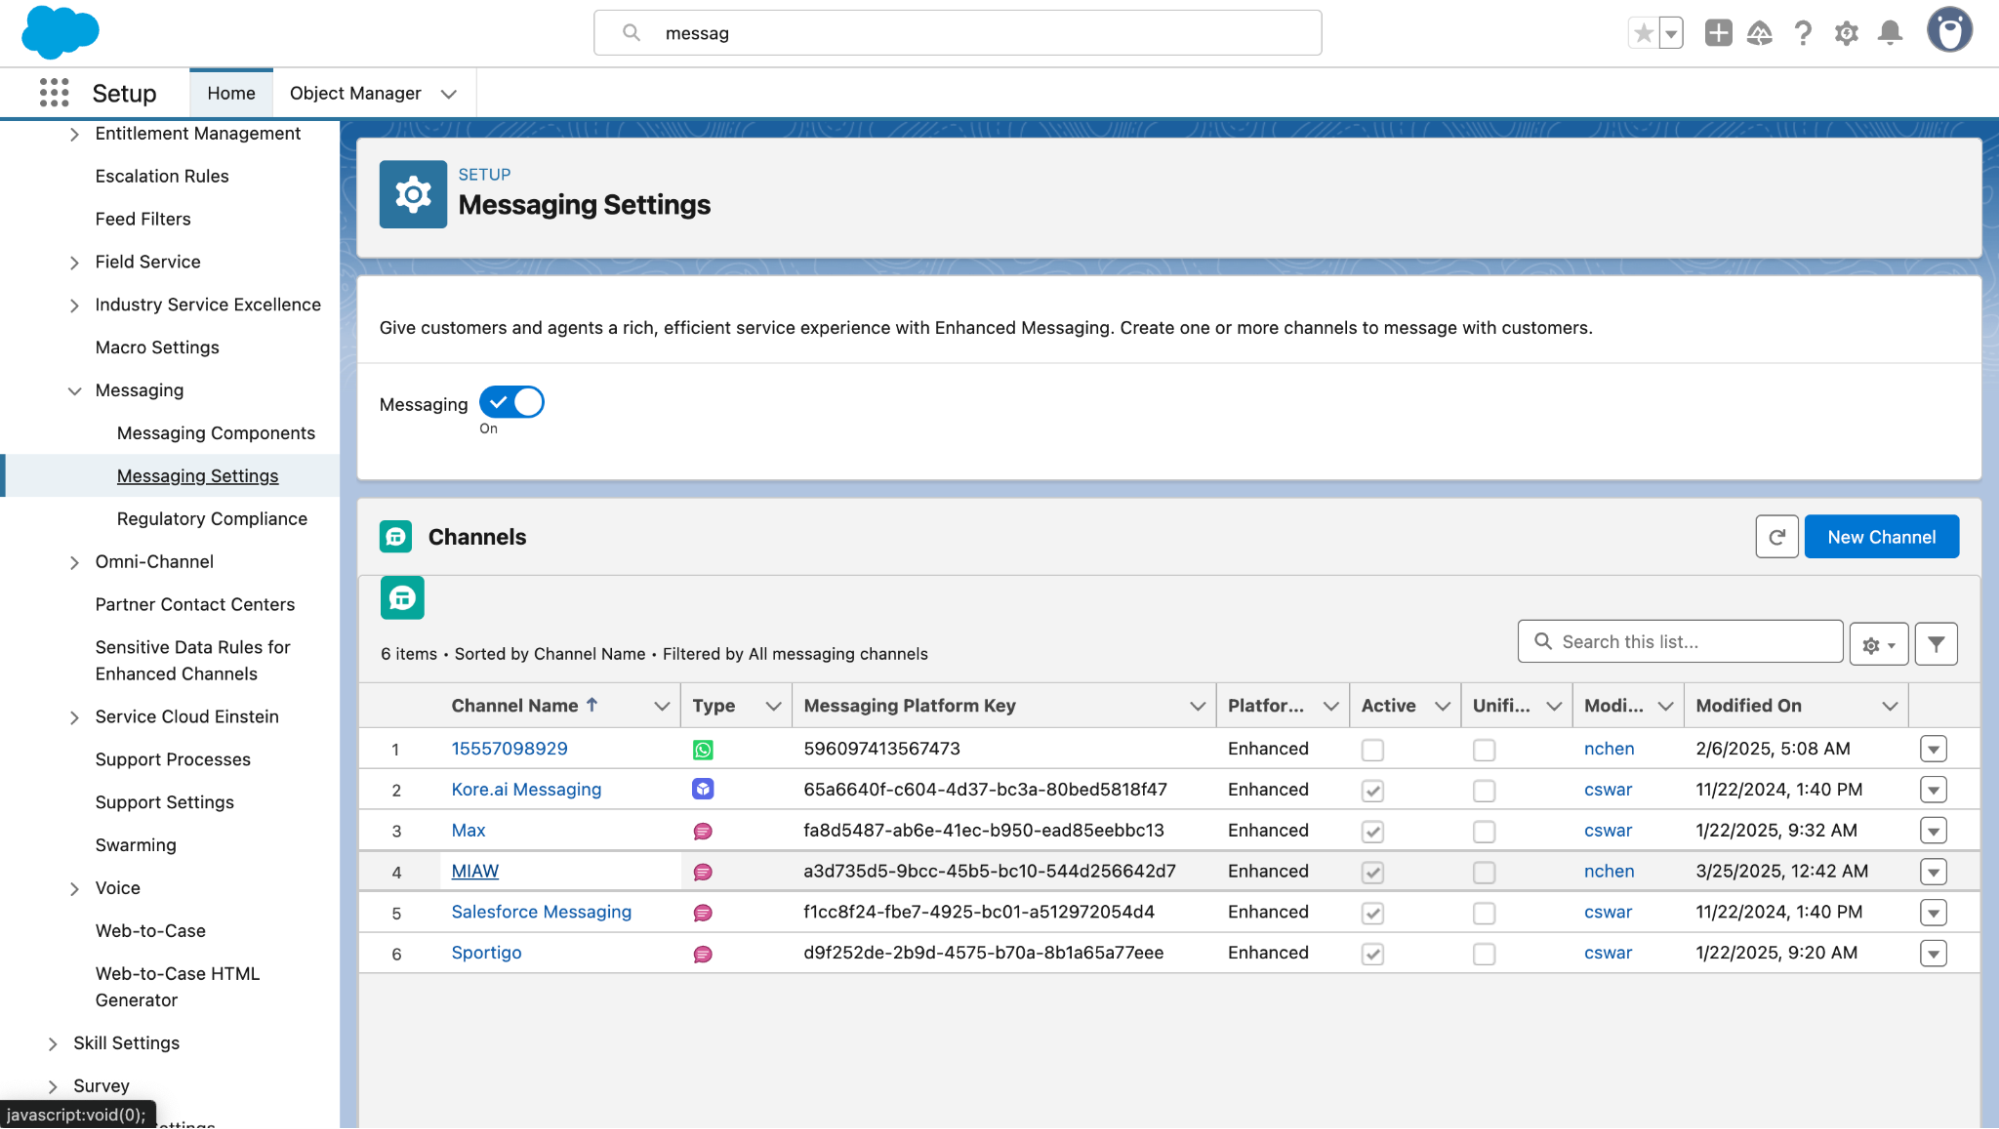Open the MIAW channel link

coord(475,872)
